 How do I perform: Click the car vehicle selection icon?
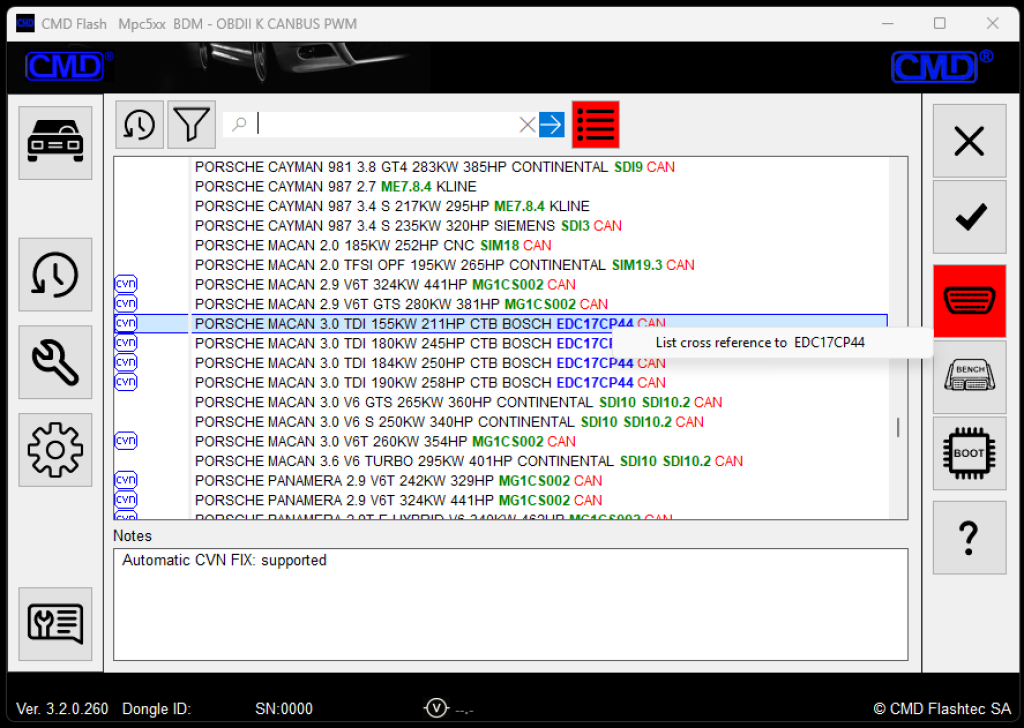(x=55, y=143)
